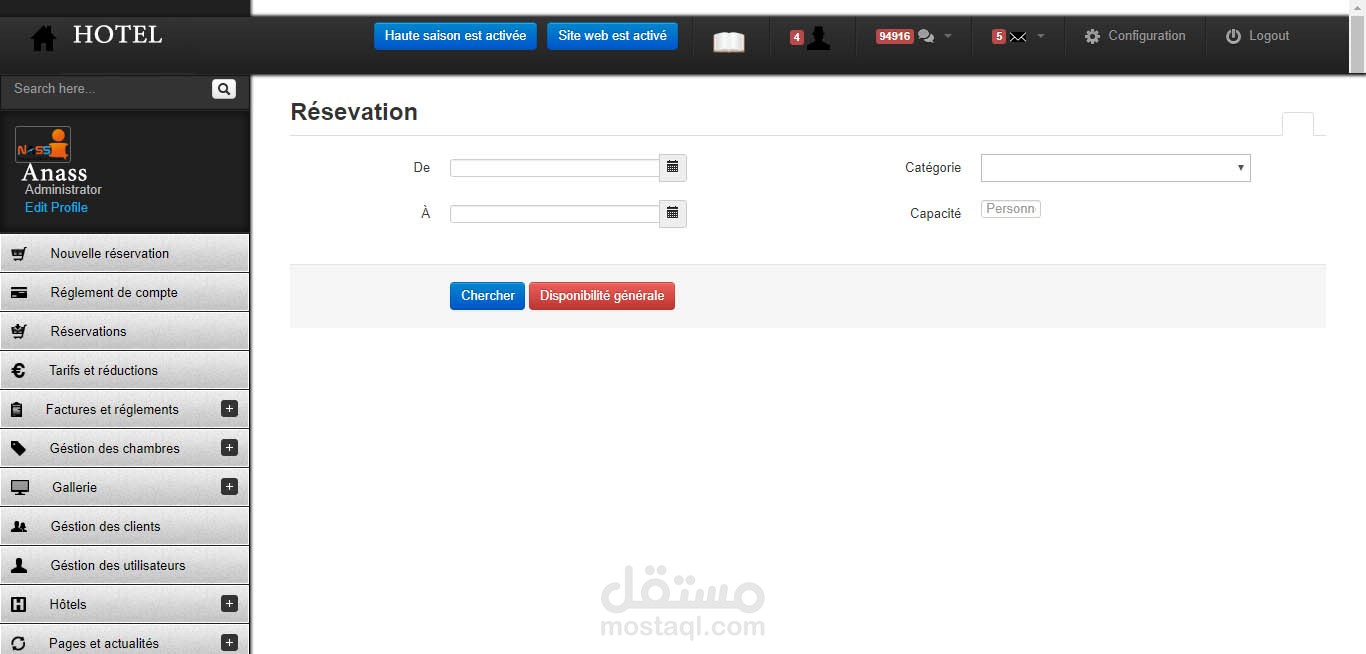This screenshot has height=654, width=1366.
Task: Click the Logout link text
Action: pos(1269,36)
